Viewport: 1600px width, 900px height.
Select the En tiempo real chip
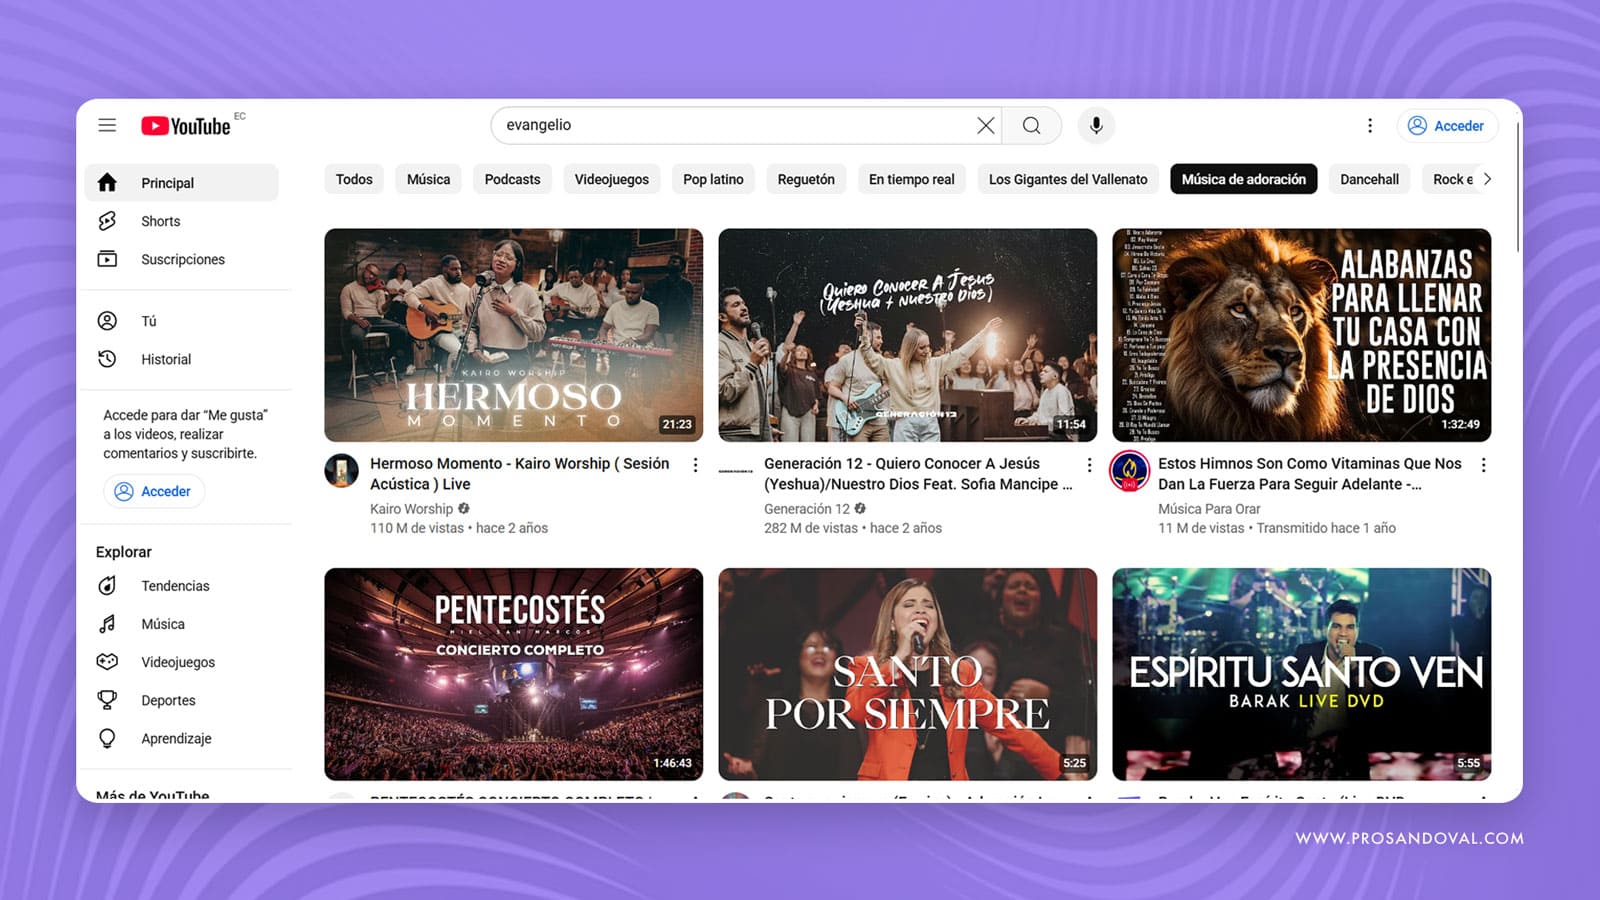[x=911, y=179]
